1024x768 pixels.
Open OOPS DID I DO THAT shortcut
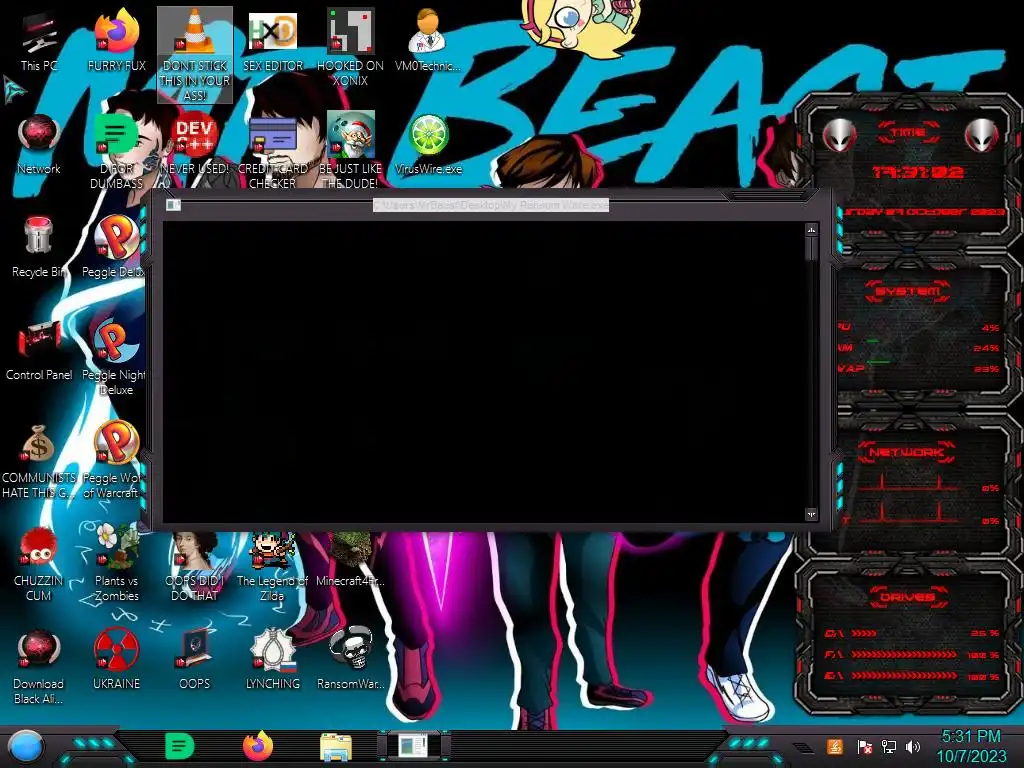pyautogui.click(x=195, y=566)
